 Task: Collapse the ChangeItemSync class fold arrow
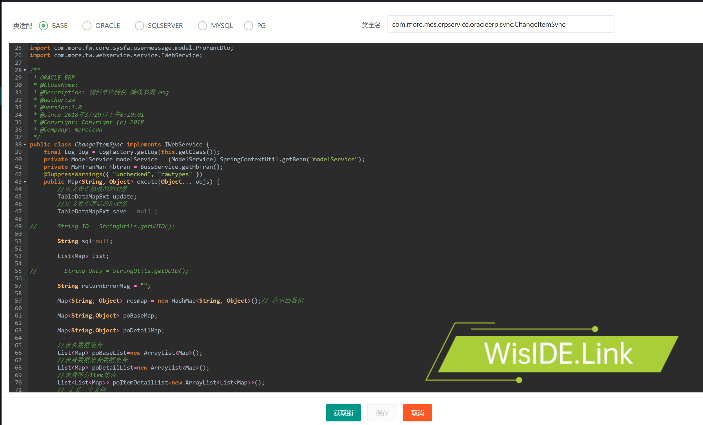tap(26, 145)
